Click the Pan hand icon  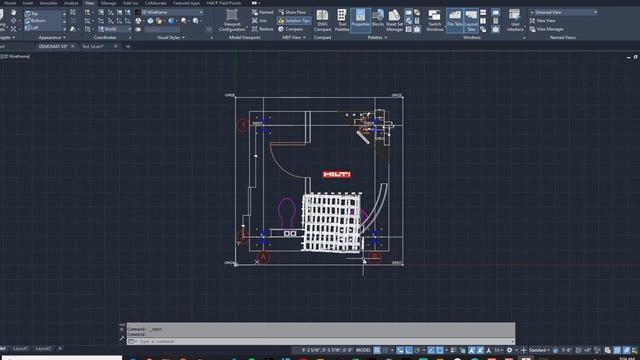pos(13,13)
